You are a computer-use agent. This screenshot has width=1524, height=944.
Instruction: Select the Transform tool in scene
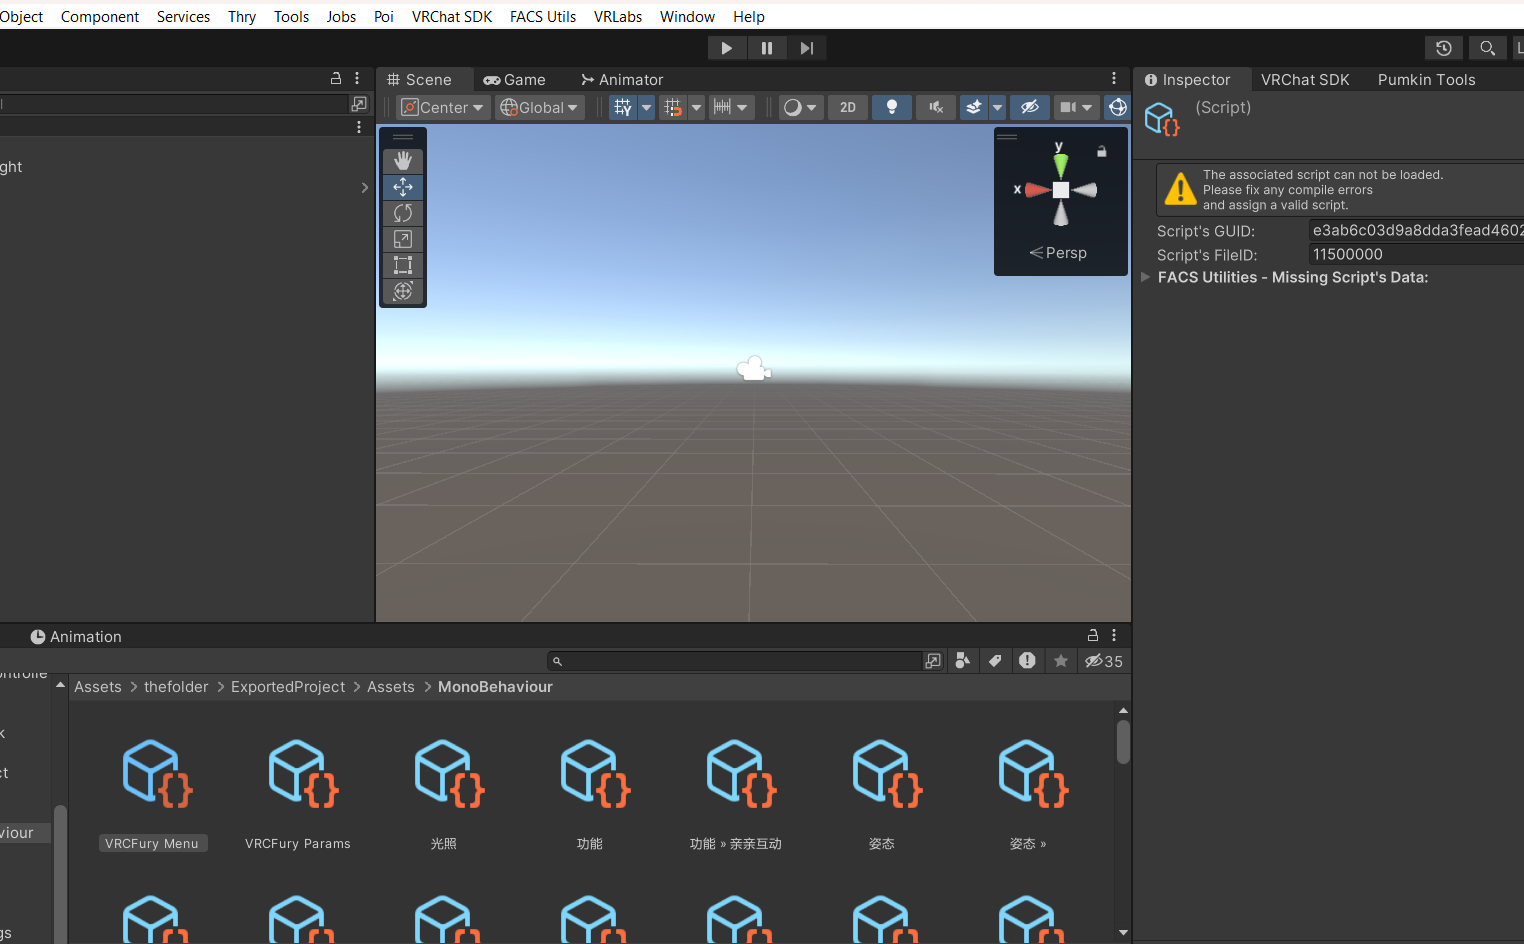coord(403,291)
